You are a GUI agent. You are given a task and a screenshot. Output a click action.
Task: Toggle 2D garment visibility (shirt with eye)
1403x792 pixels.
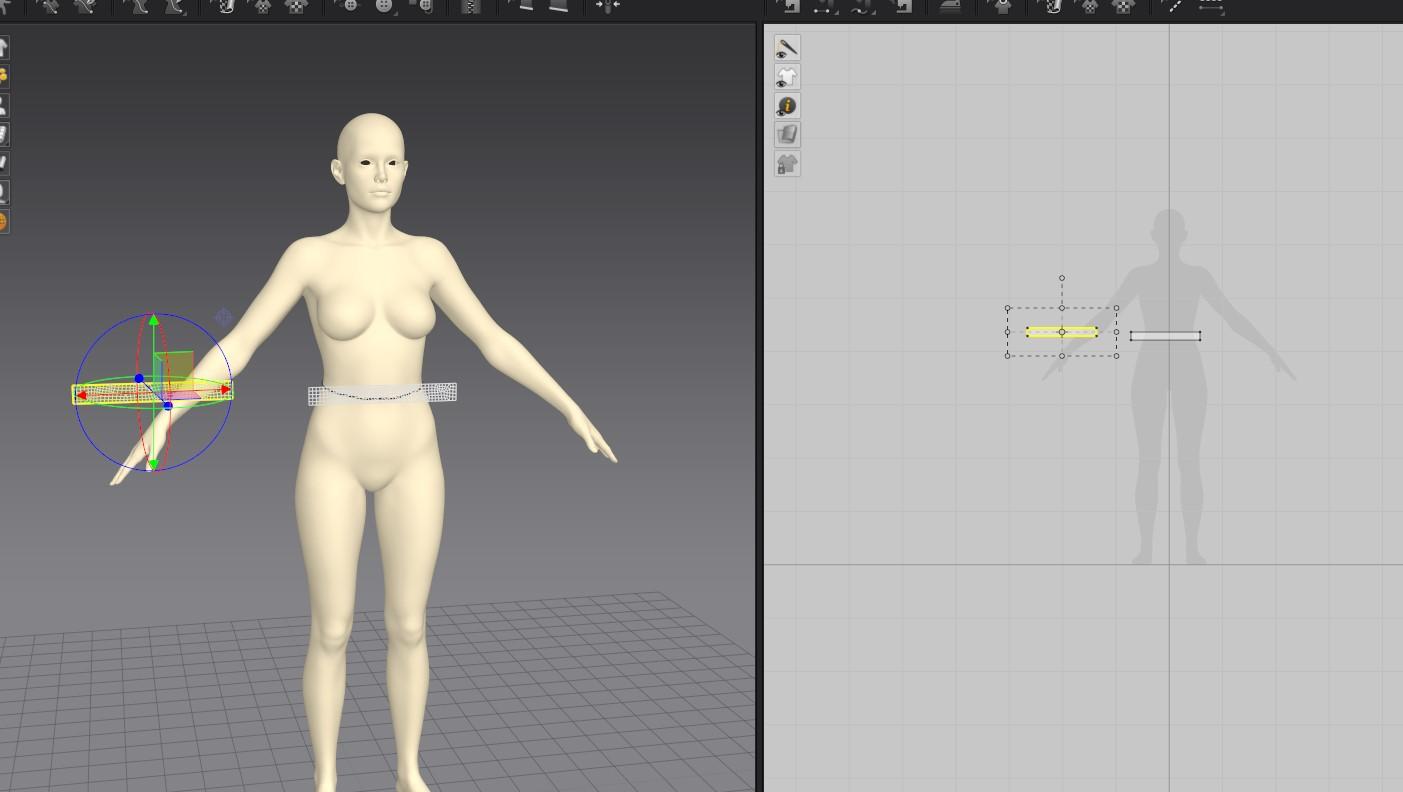(787, 77)
